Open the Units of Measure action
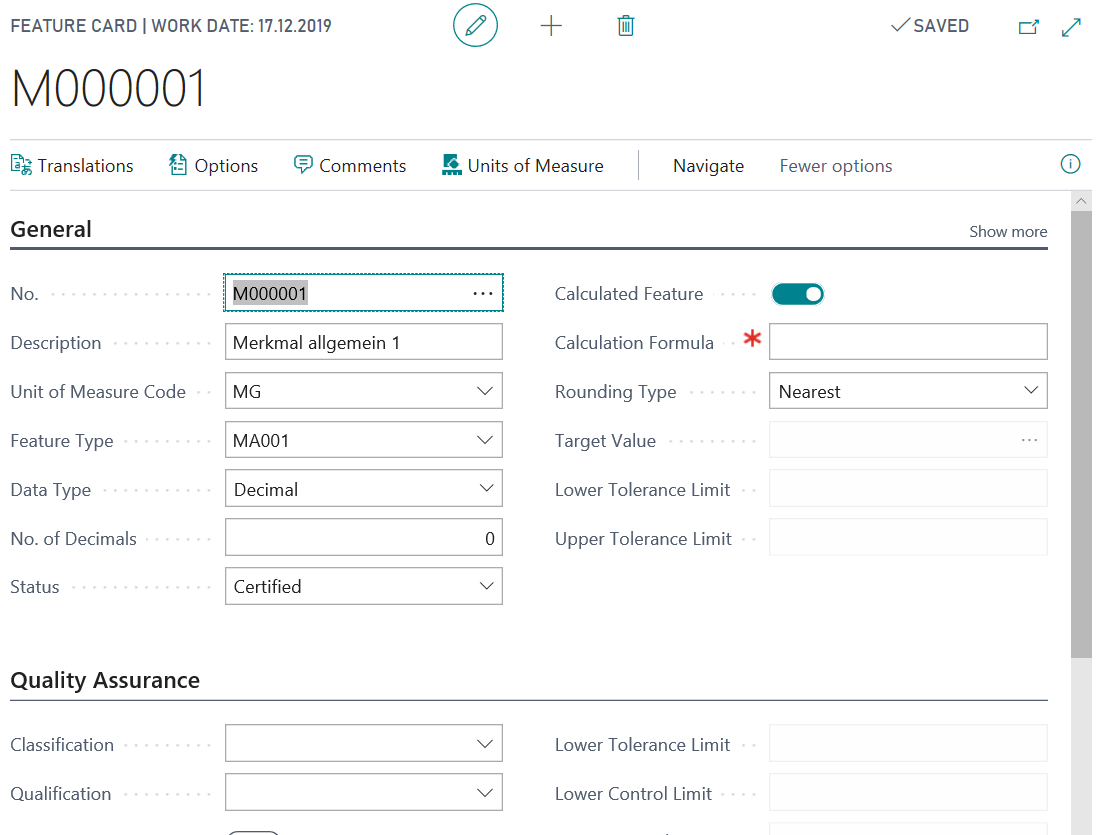 [522, 166]
